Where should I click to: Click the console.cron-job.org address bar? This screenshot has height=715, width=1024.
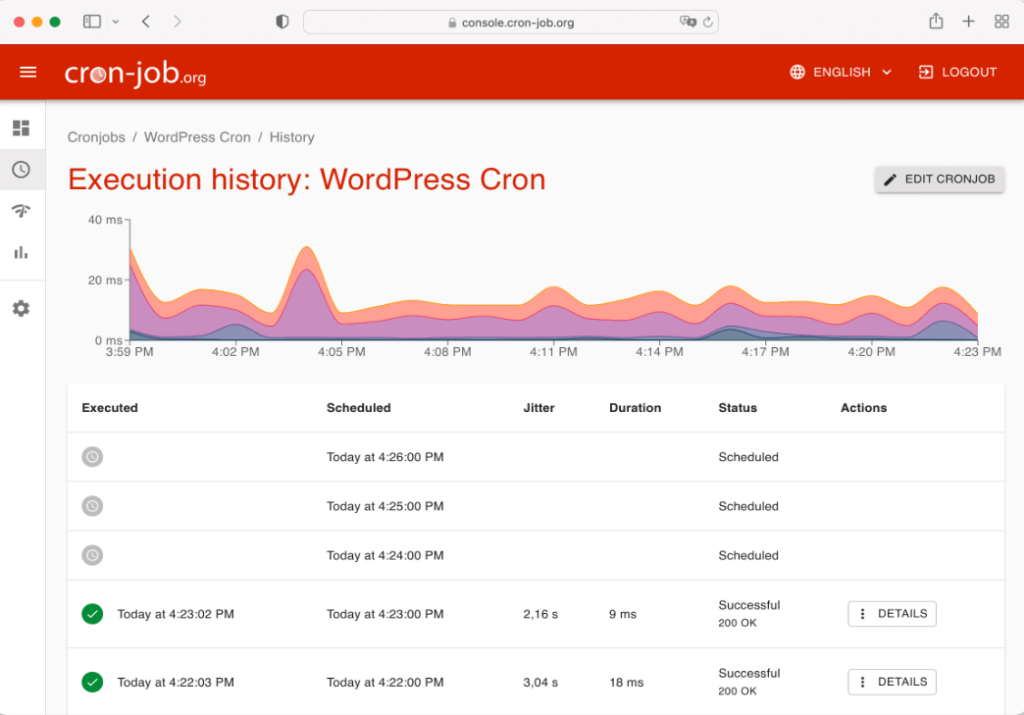pyautogui.click(x=512, y=21)
